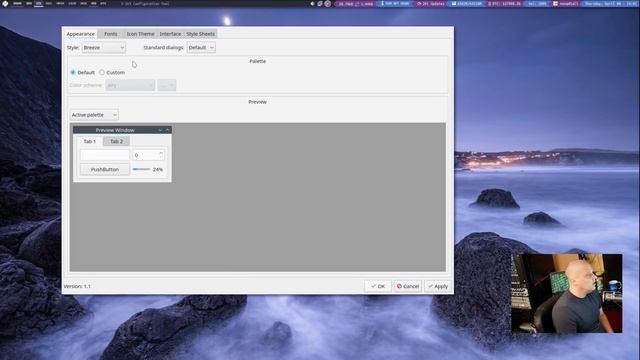Screen dimensions: 640x360
Task: Select the Appearance tab
Action: (81, 34)
